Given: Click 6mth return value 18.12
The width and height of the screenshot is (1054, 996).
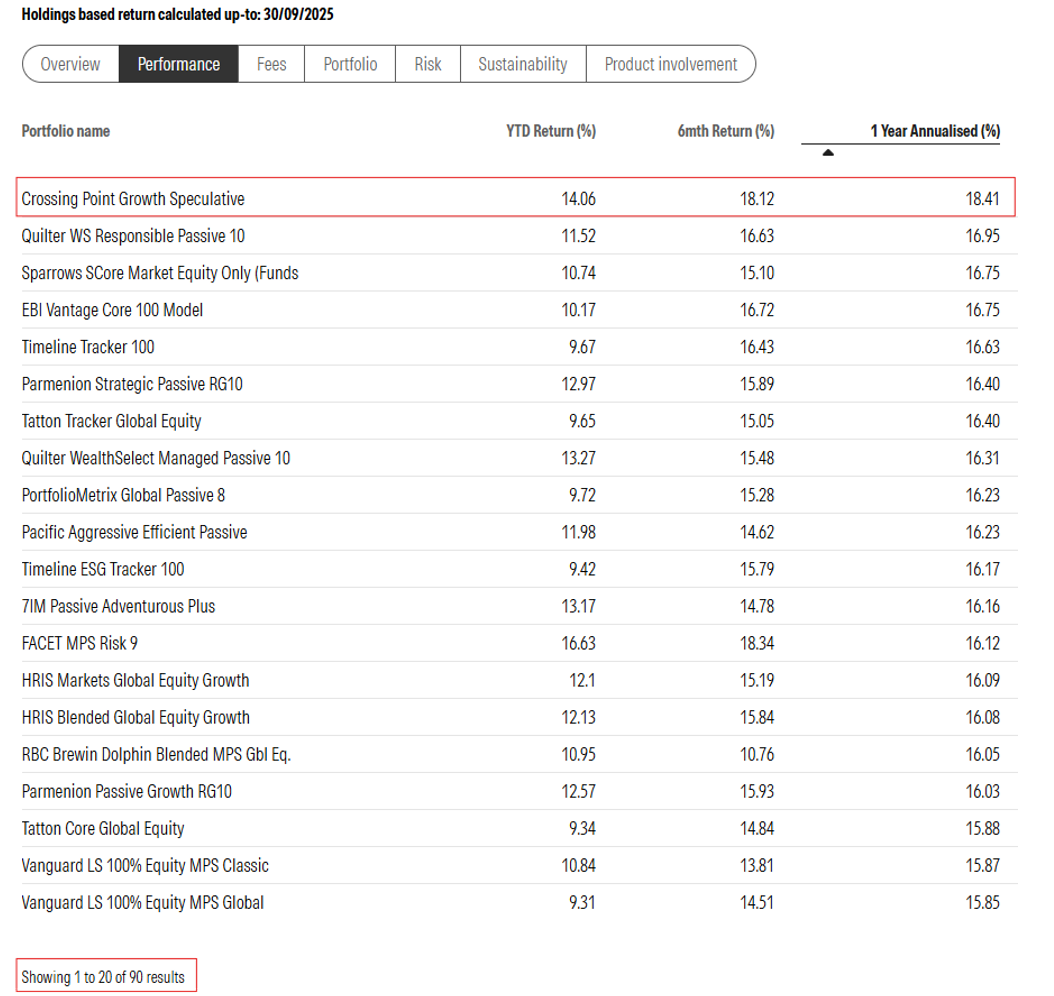Looking at the screenshot, I should pyautogui.click(x=757, y=199).
